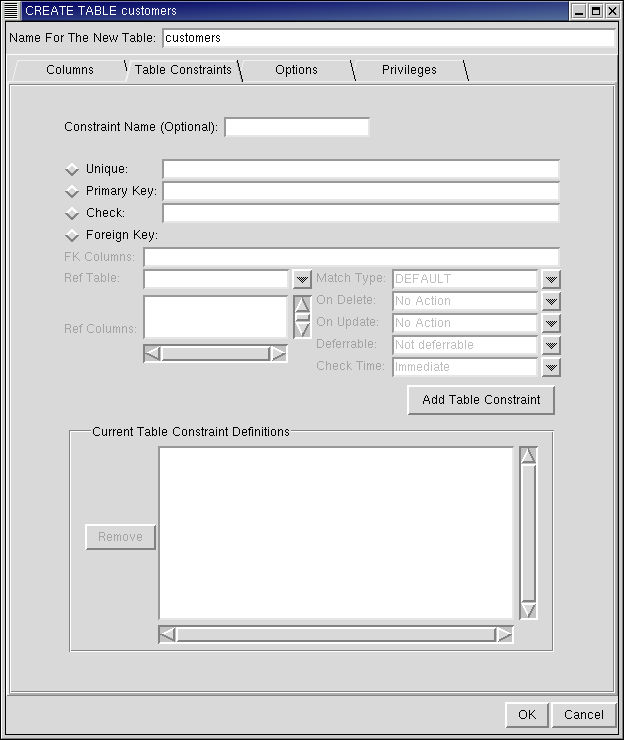Click Ref Columns scroll left arrow
The width and height of the screenshot is (624, 740).
click(152, 353)
